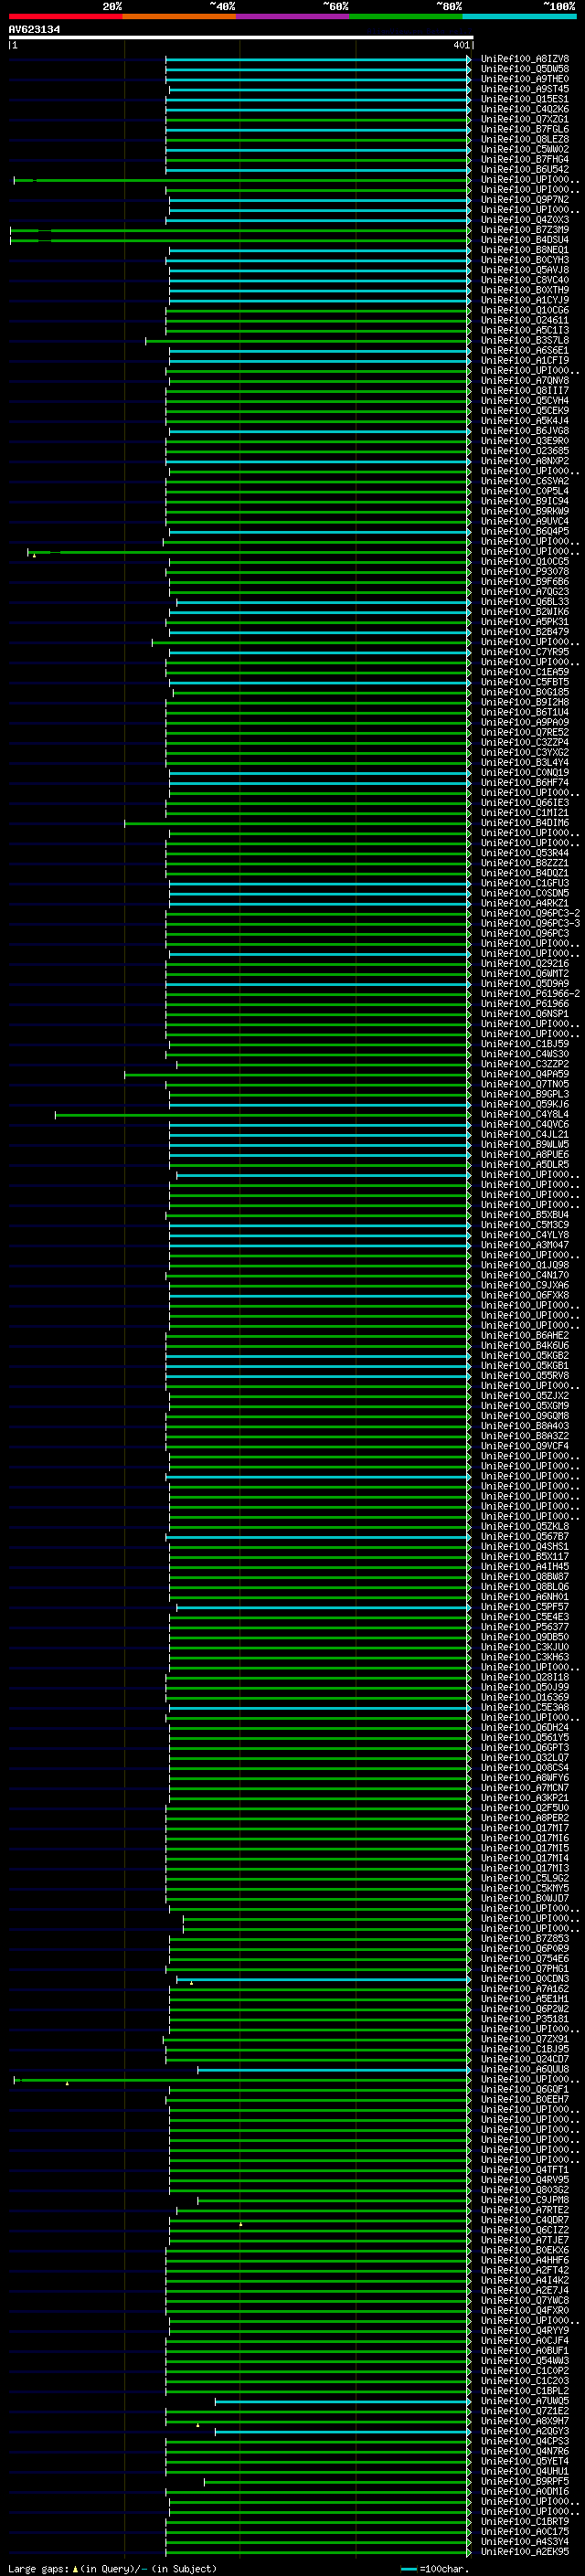Select hit UniRef100_A8IZV8
The image size is (585, 2576).
click(525, 59)
